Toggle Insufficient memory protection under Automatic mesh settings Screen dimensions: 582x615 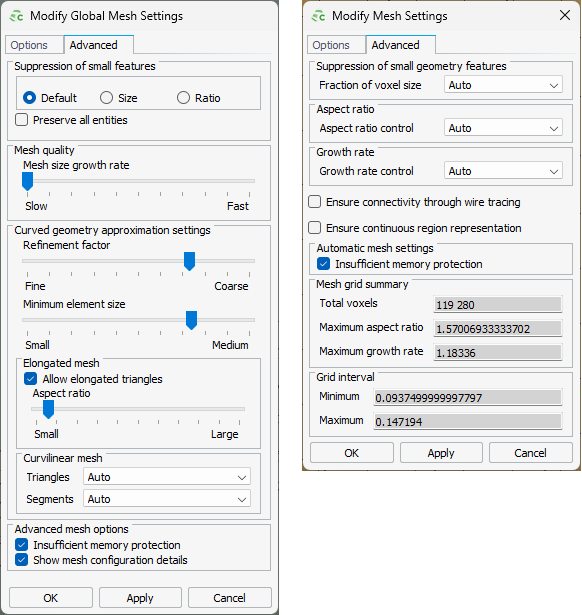[x=324, y=264]
